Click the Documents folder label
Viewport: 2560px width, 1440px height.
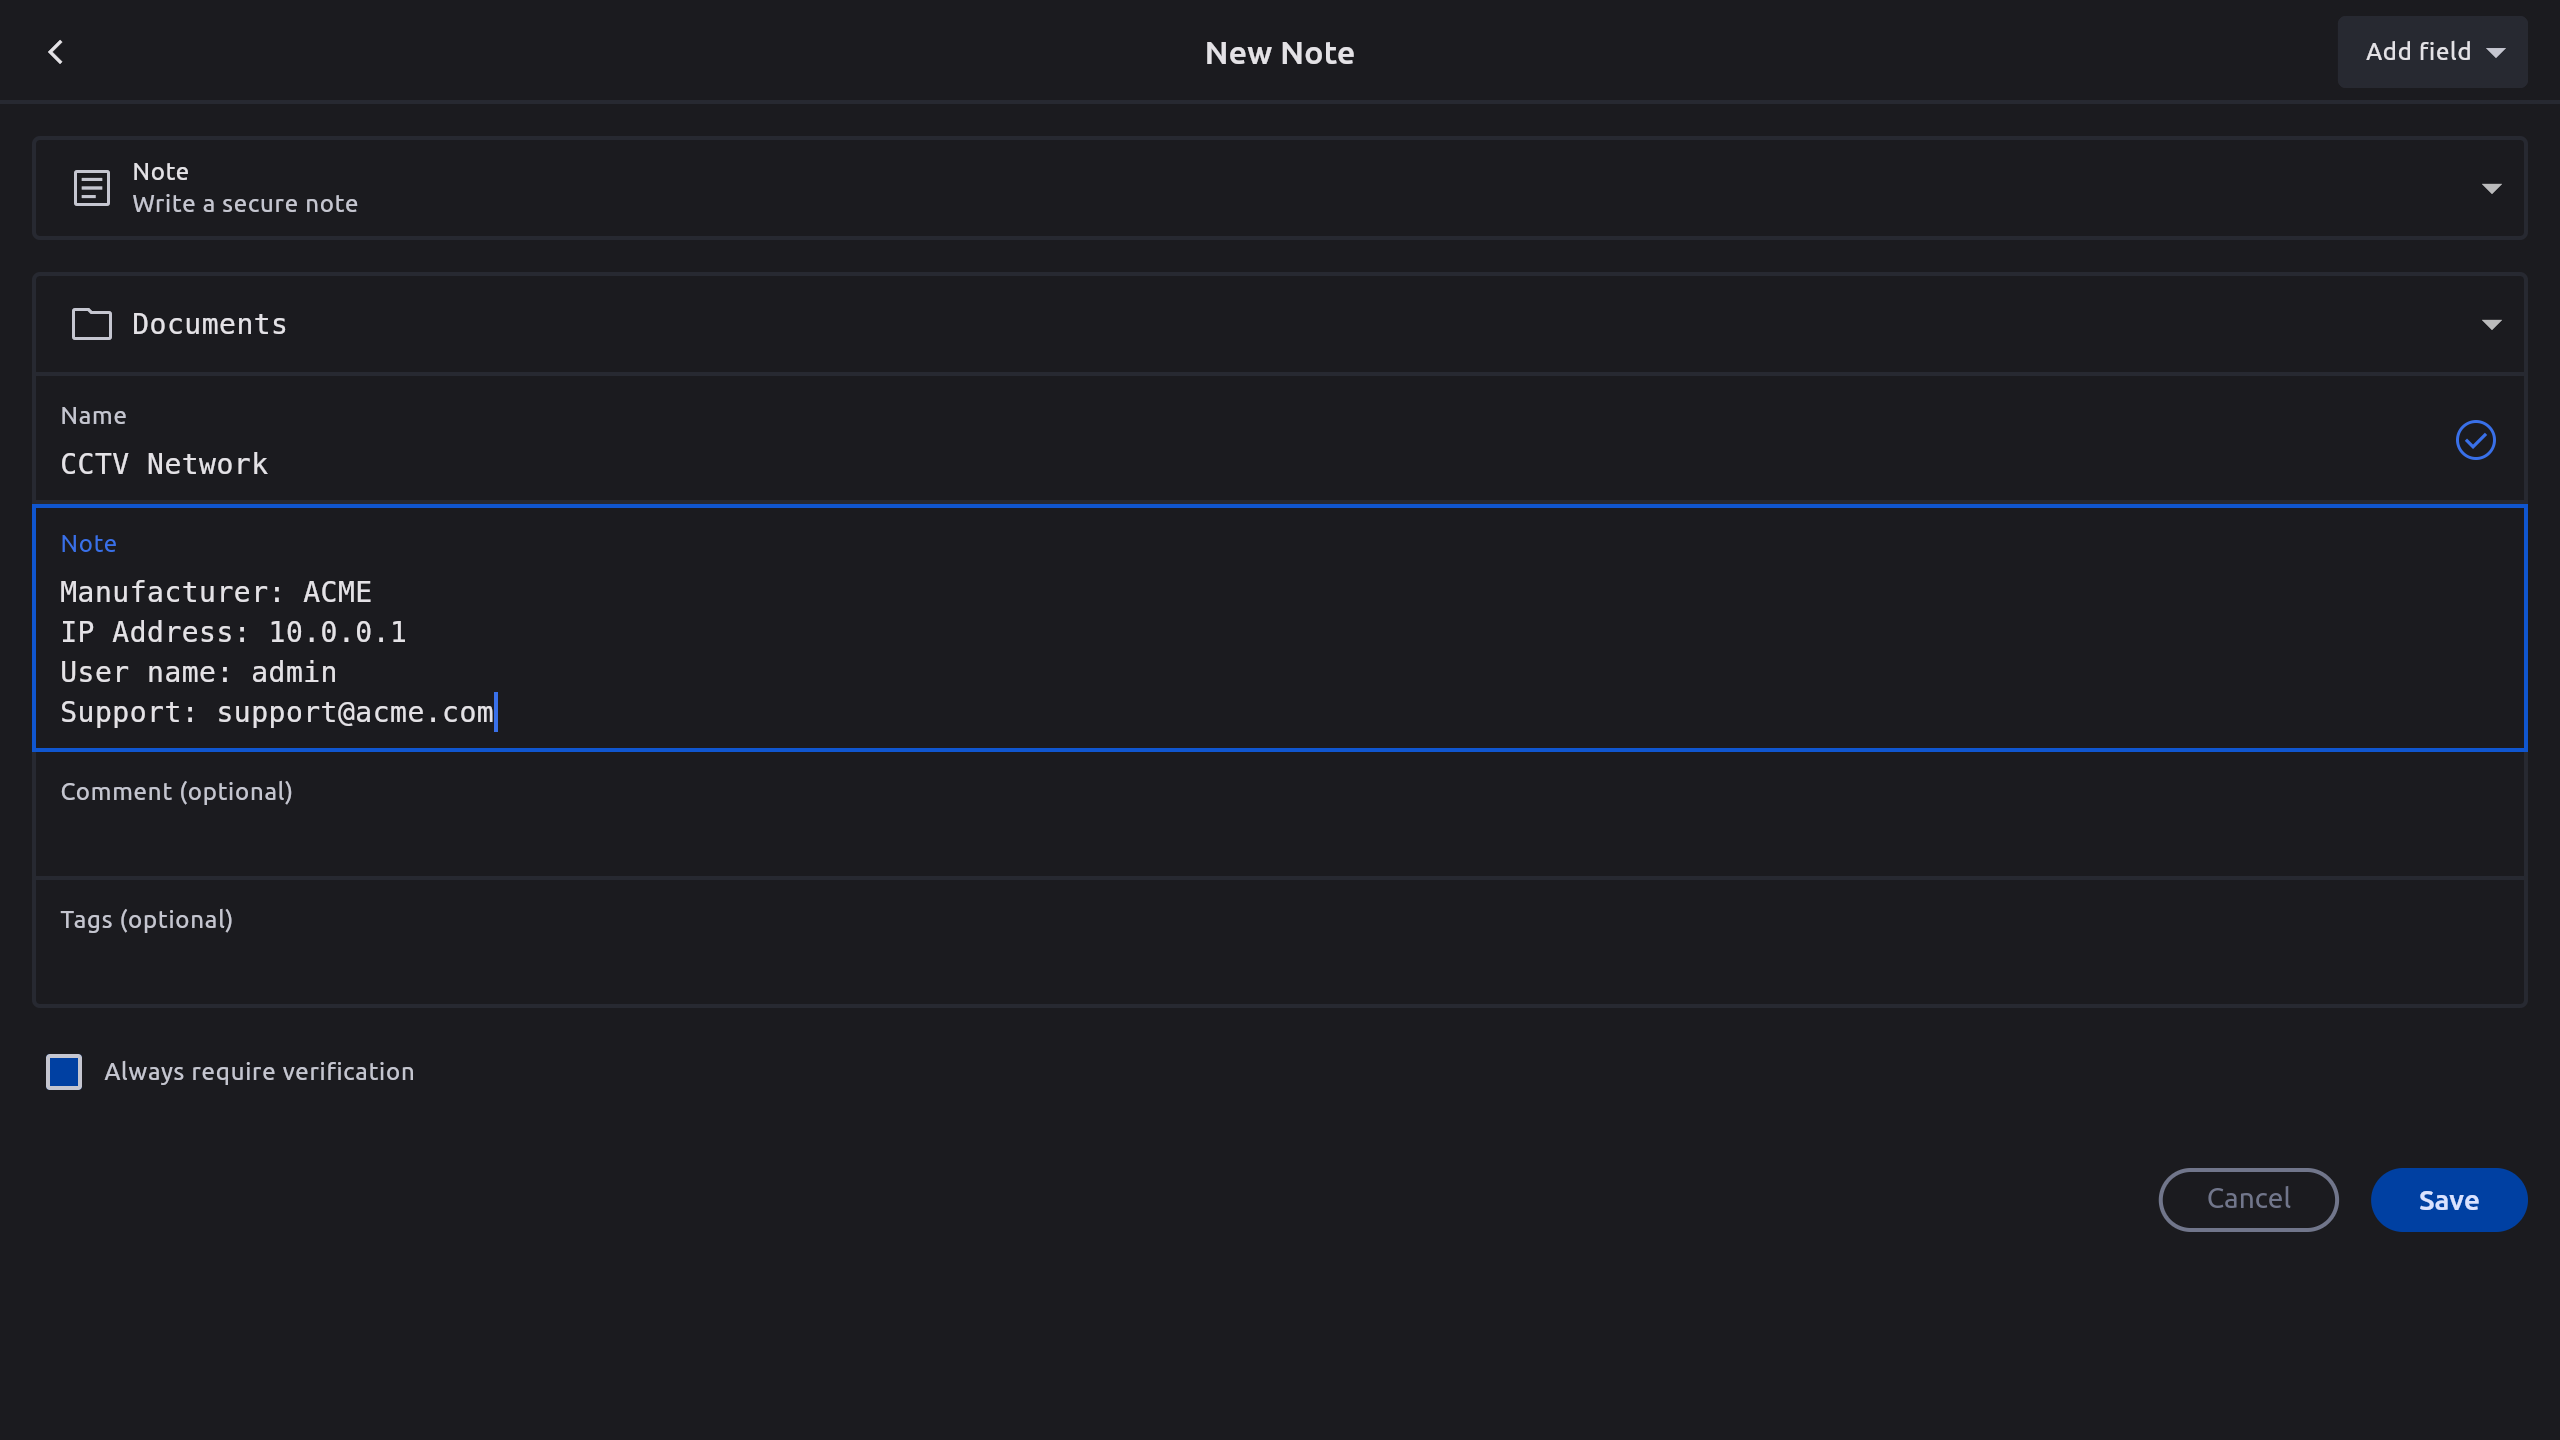click(x=209, y=324)
